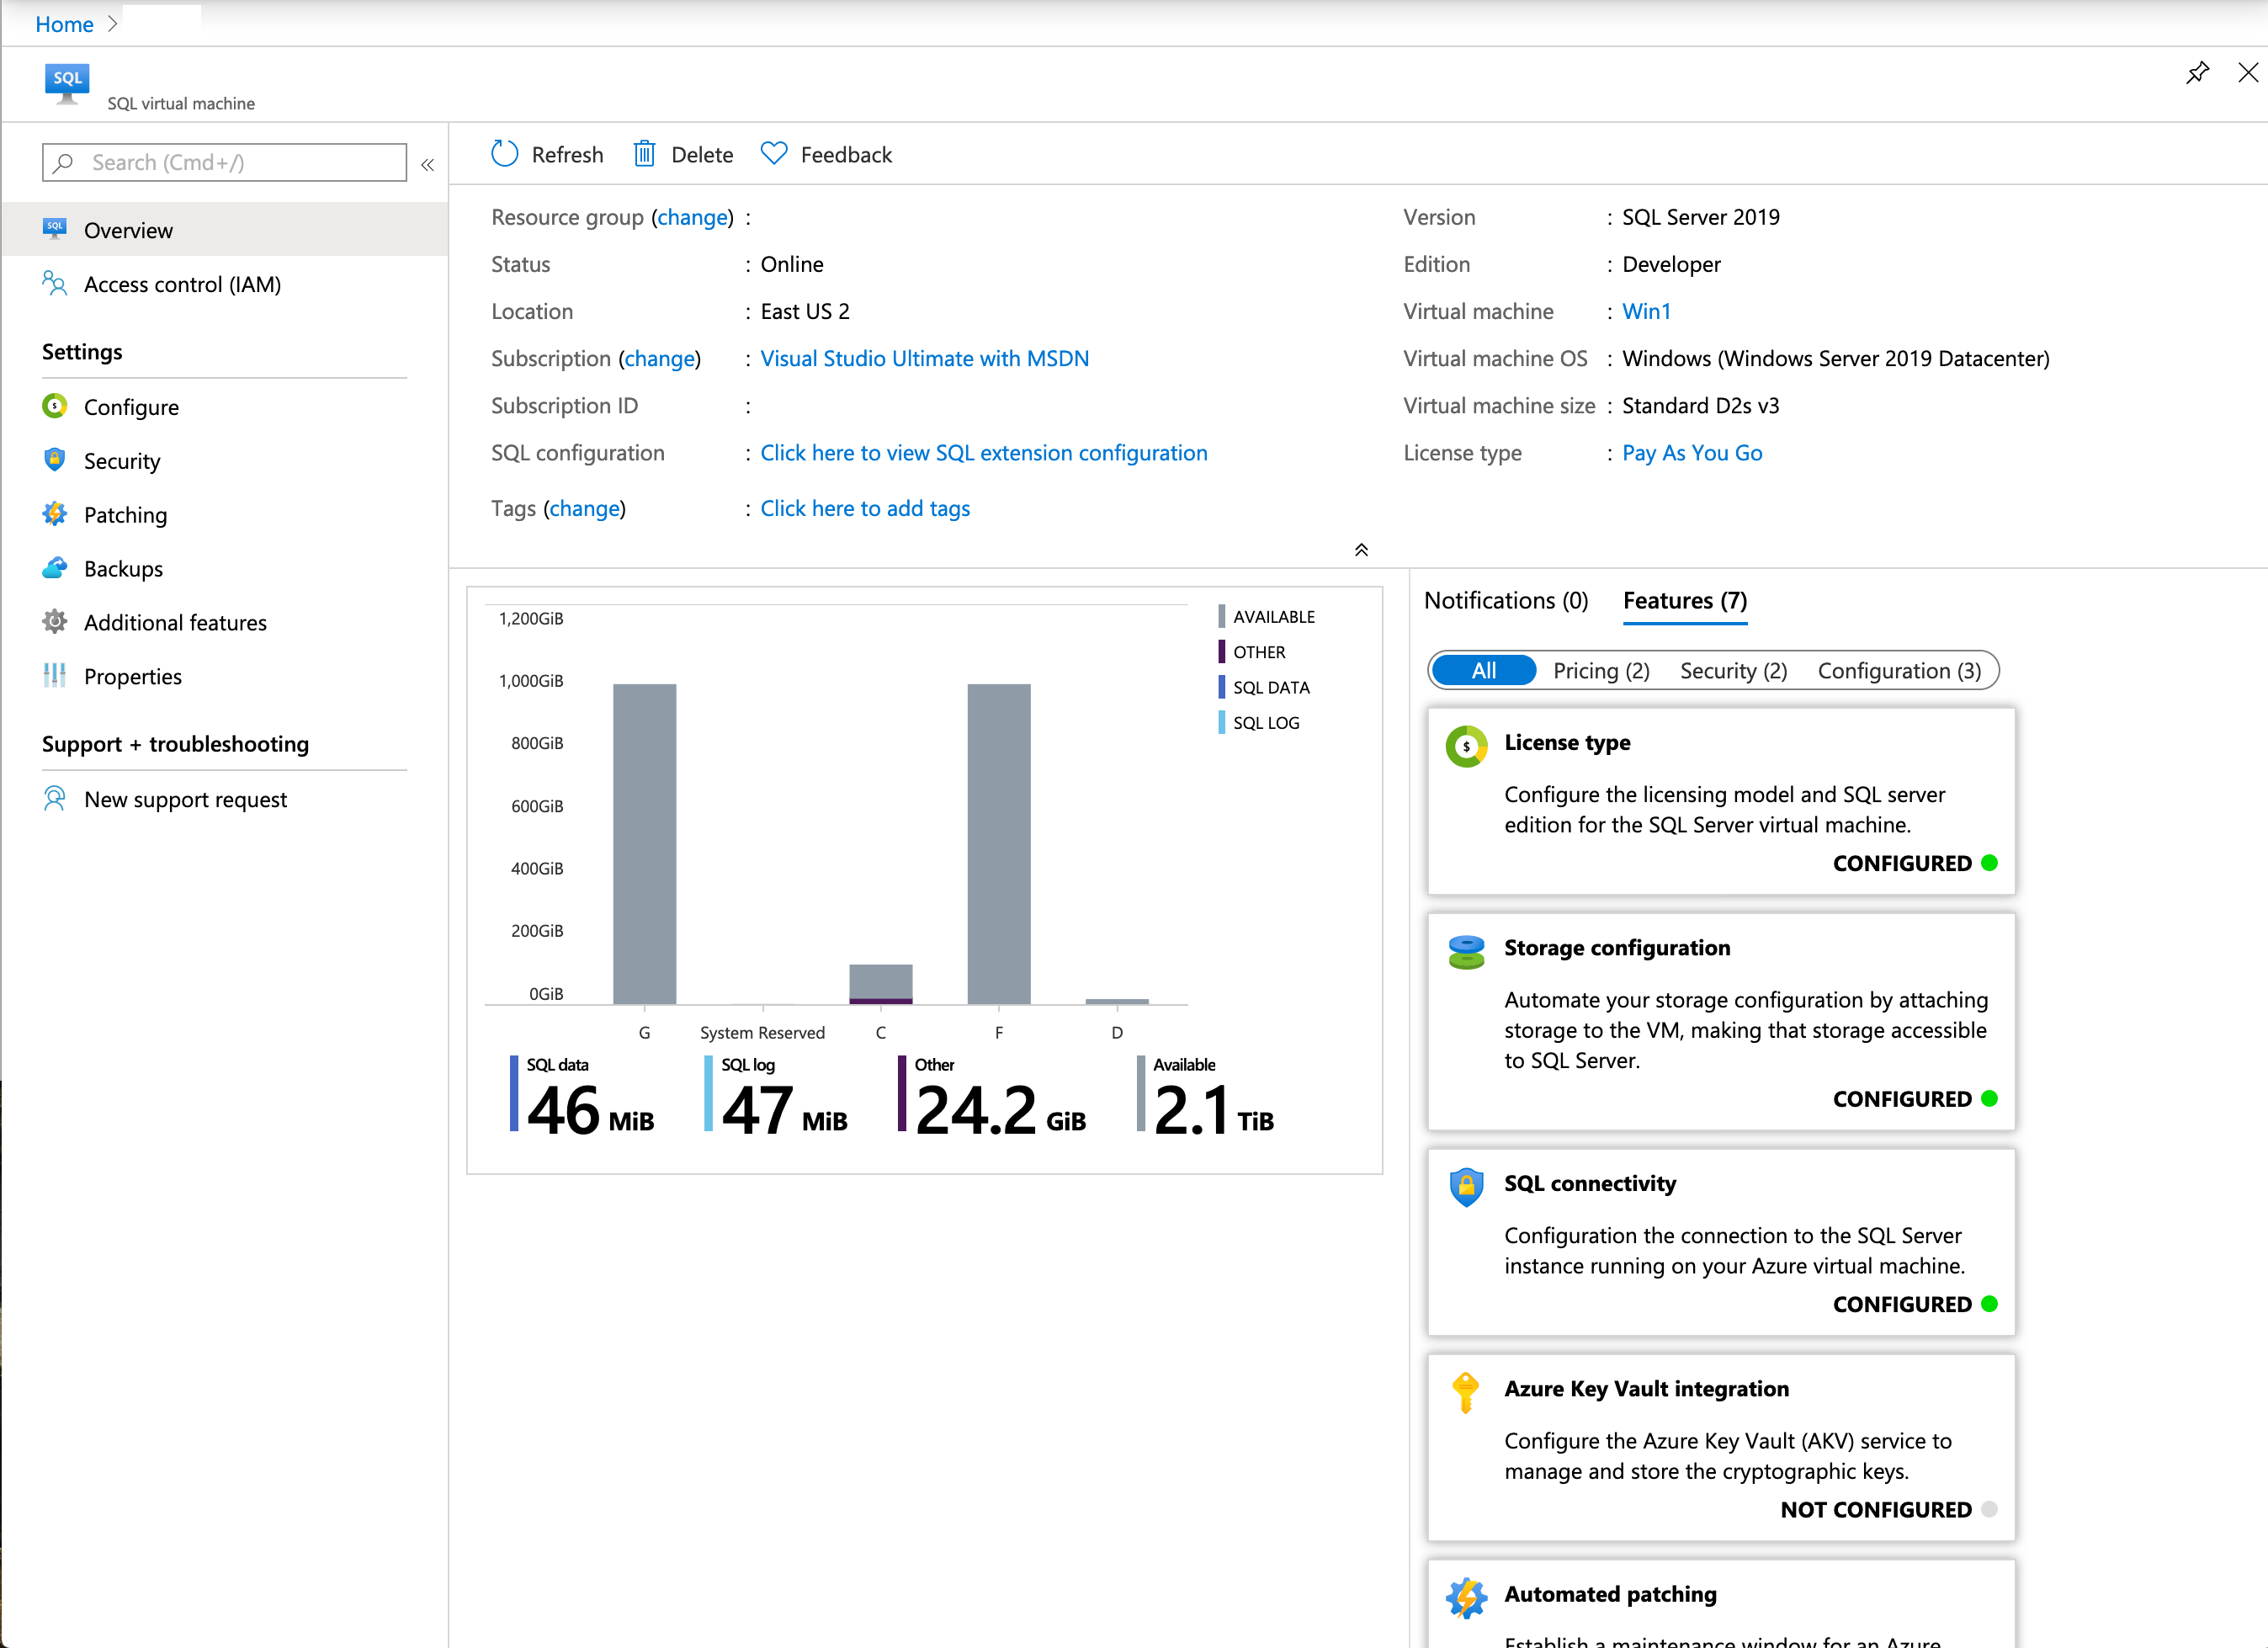The height and width of the screenshot is (1648, 2268).
Task: Collapse the storage usage chart panel
Action: click(1361, 550)
